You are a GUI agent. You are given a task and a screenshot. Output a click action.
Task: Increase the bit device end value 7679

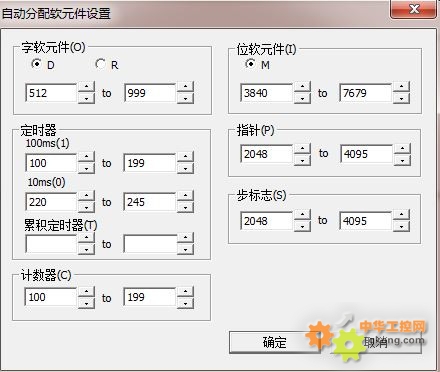point(401,87)
